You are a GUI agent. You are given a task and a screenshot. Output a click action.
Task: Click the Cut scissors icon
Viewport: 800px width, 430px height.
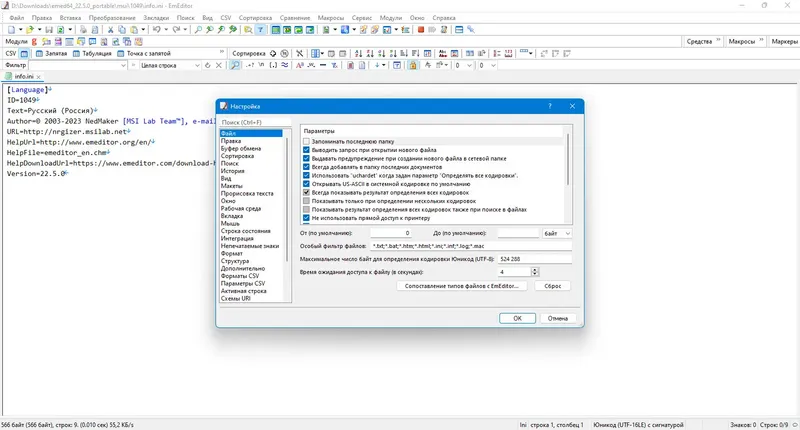pyautogui.click(x=110, y=30)
